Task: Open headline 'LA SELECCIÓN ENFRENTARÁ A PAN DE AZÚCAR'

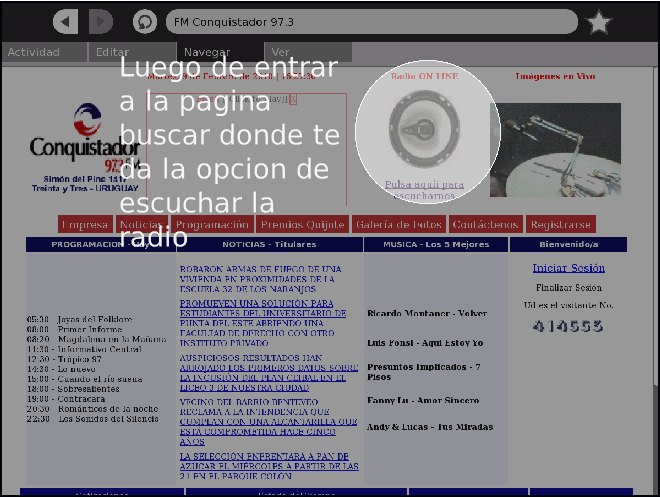Action: pyautogui.click(x=269, y=466)
